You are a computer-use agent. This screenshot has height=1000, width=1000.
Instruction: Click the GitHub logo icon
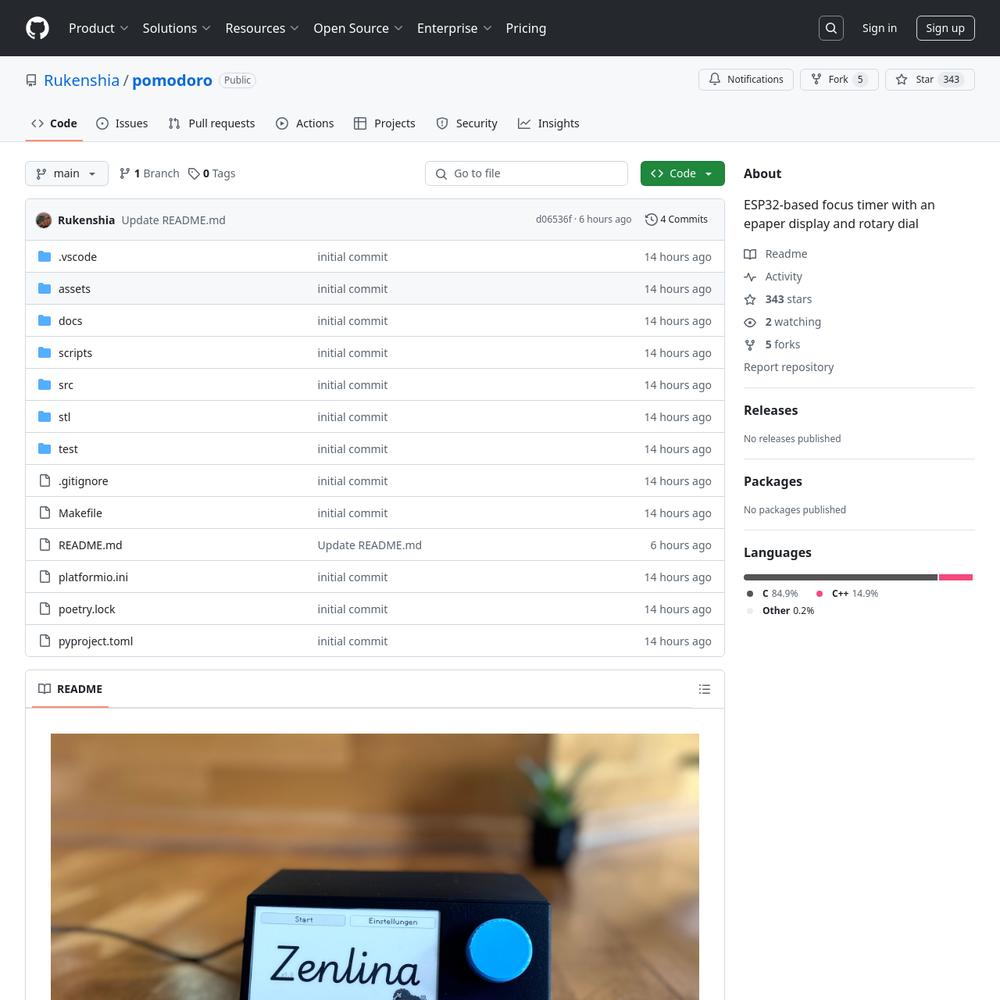click(x=38, y=28)
